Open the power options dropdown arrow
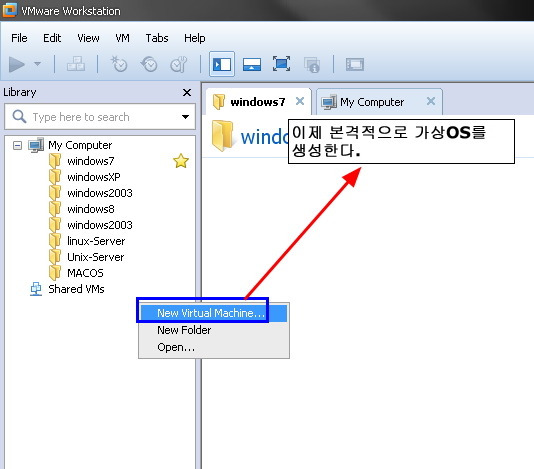This screenshot has height=469, width=534. [x=37, y=64]
